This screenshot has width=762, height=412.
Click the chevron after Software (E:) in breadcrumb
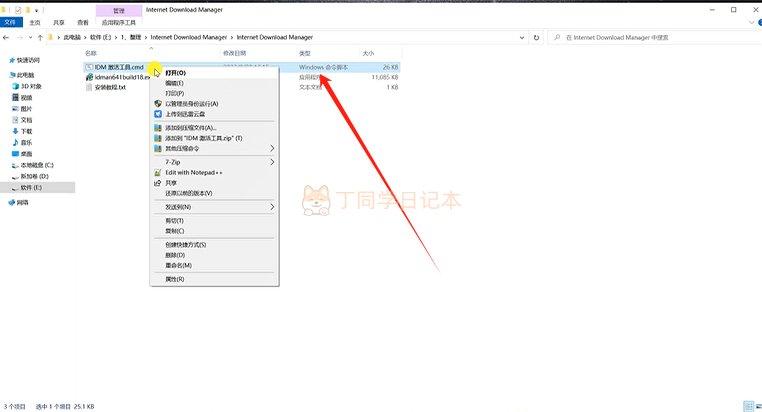(x=116, y=37)
